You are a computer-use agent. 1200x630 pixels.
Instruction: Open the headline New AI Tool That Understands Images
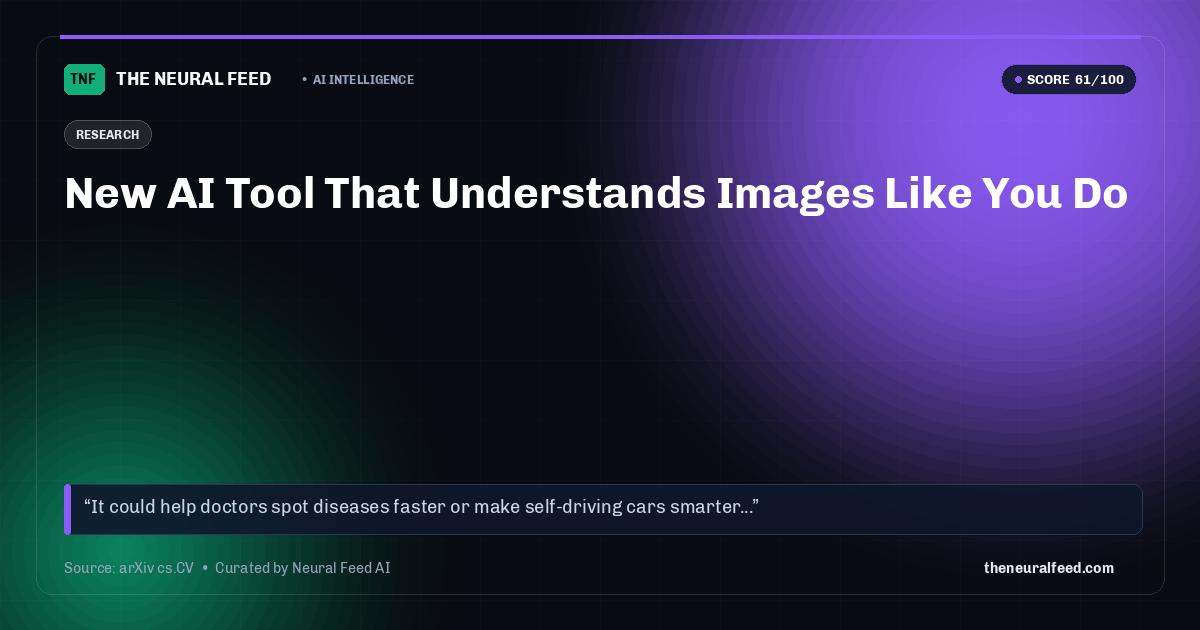[x=596, y=194]
